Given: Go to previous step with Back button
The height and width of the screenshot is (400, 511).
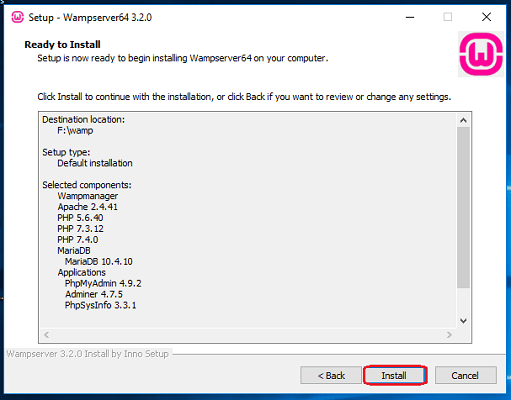Looking at the screenshot, I should [331, 376].
